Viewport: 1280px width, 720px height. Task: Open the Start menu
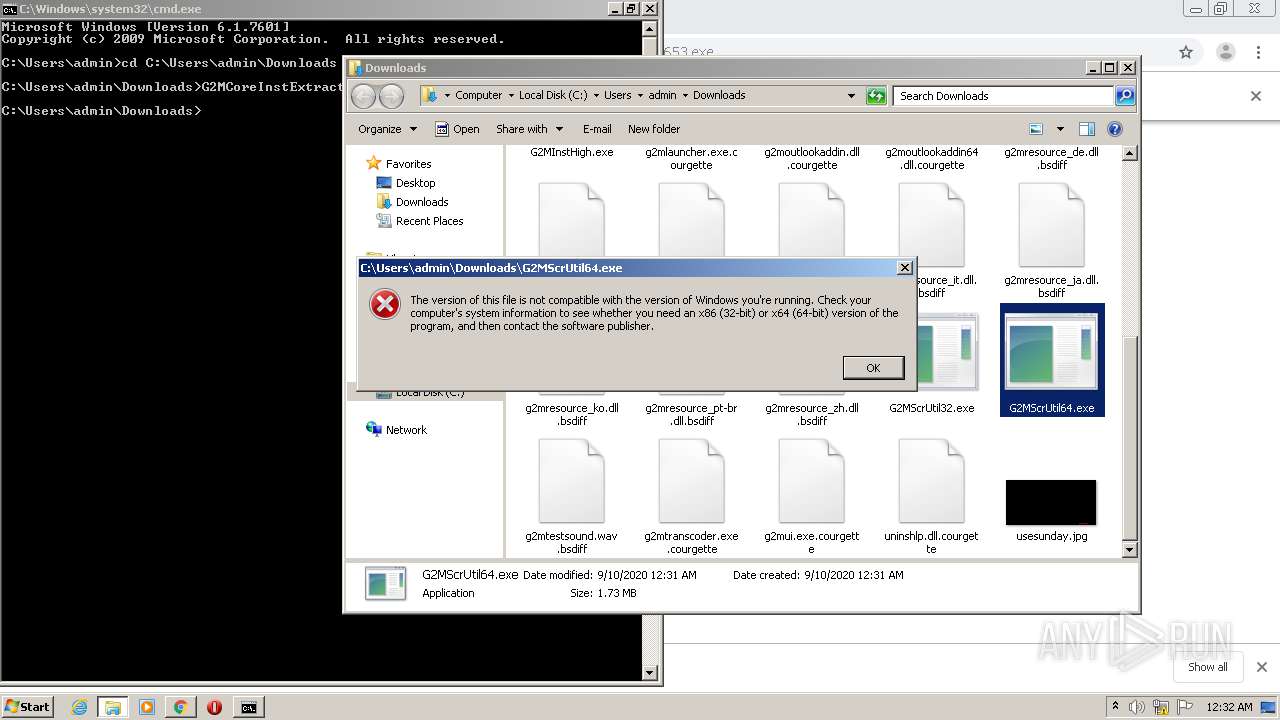(x=27, y=706)
